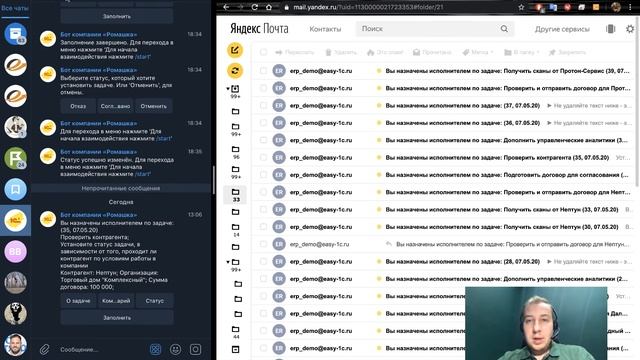Click the Отказ bot button
The height and width of the screenshot is (360, 640).
(78, 106)
